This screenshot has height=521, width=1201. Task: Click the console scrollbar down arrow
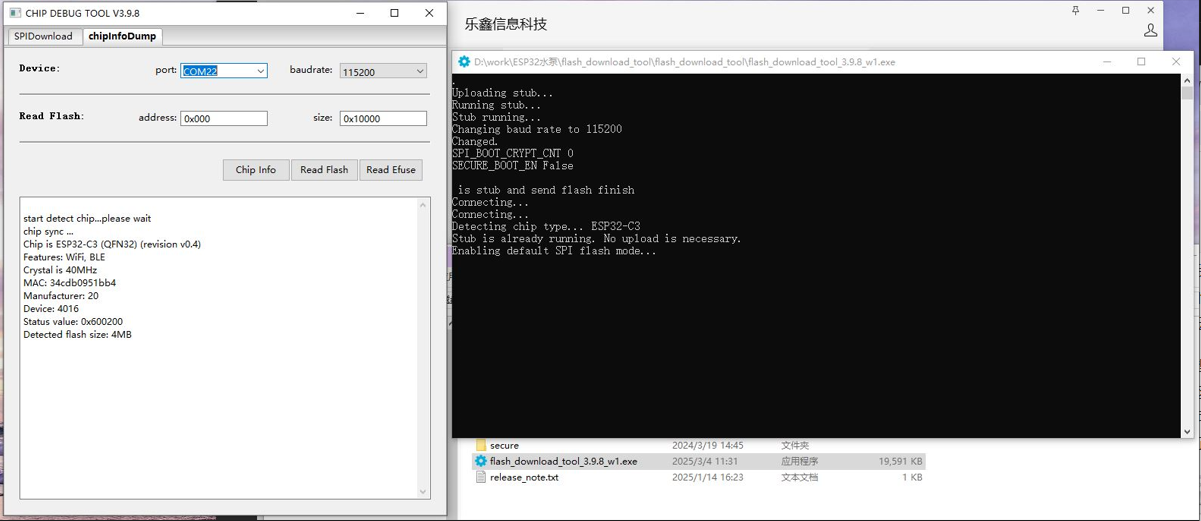pyautogui.click(x=1187, y=431)
